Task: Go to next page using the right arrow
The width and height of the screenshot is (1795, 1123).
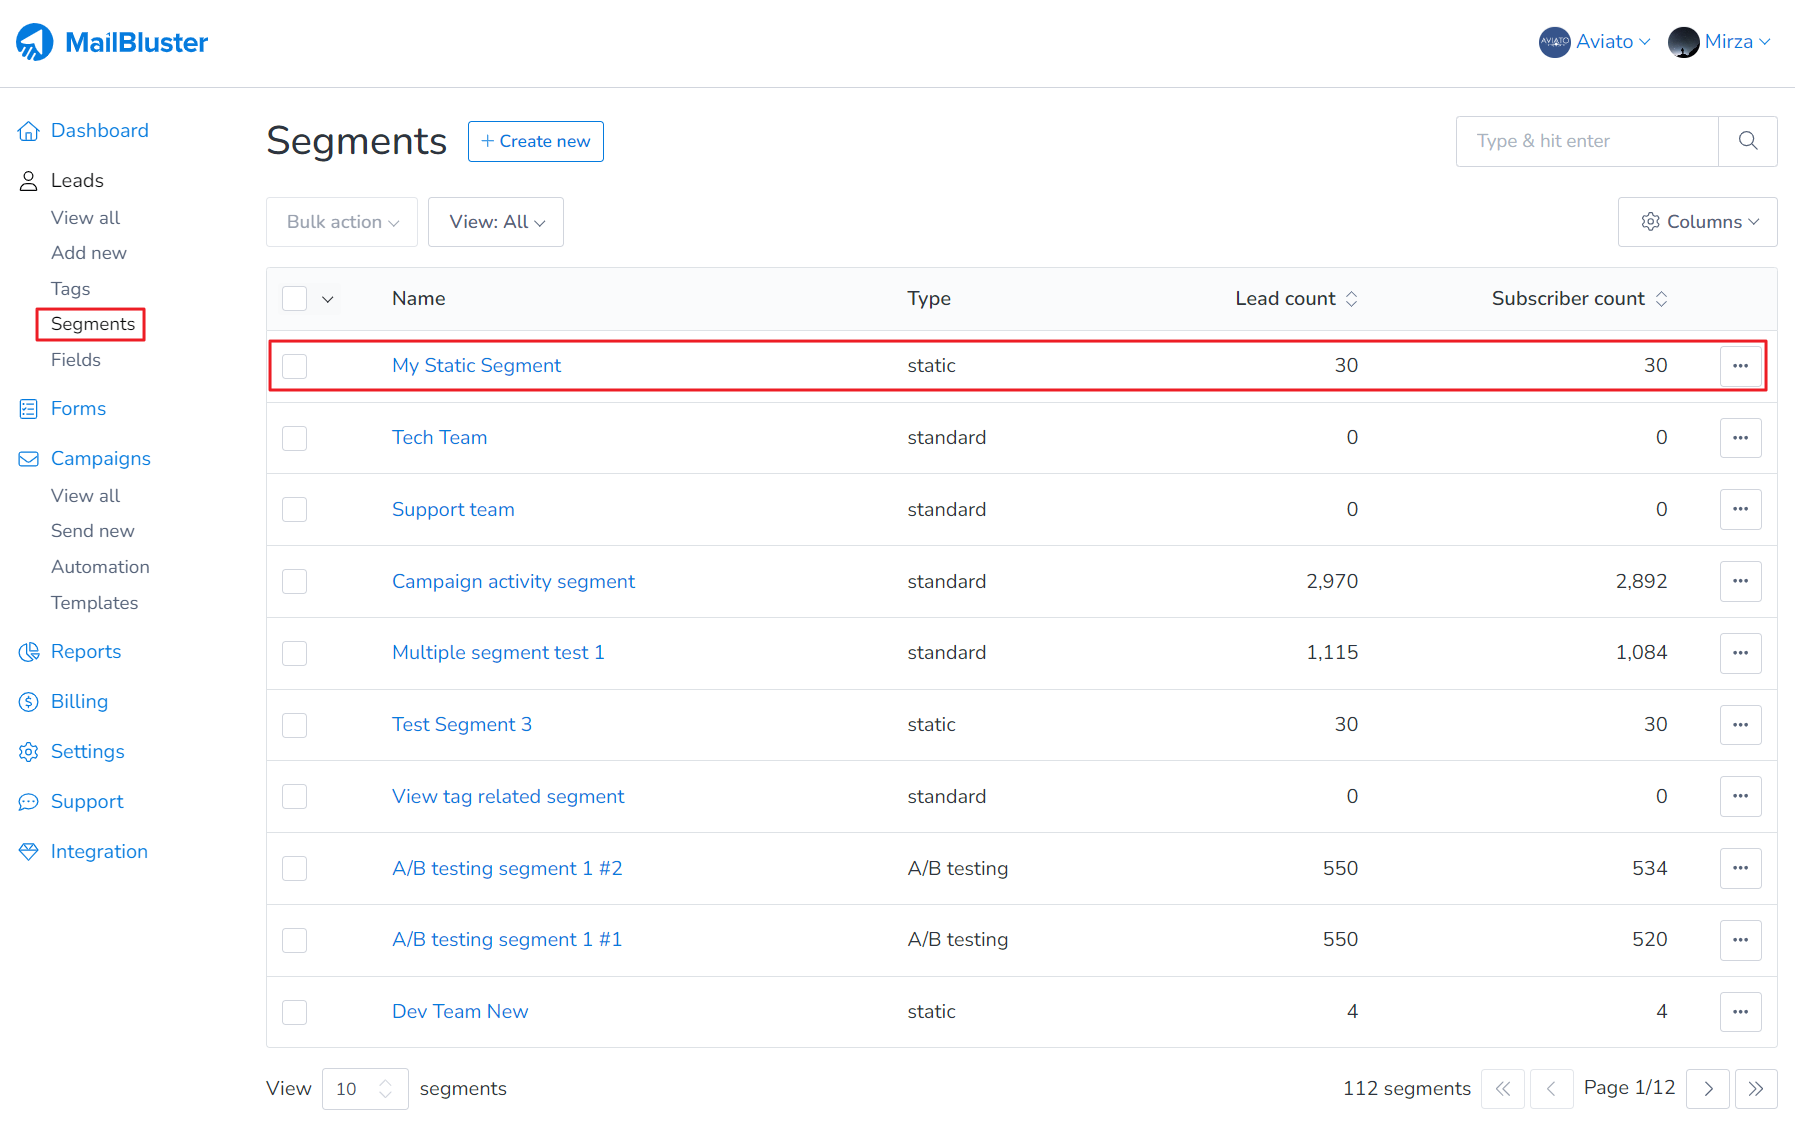Action: [1708, 1089]
